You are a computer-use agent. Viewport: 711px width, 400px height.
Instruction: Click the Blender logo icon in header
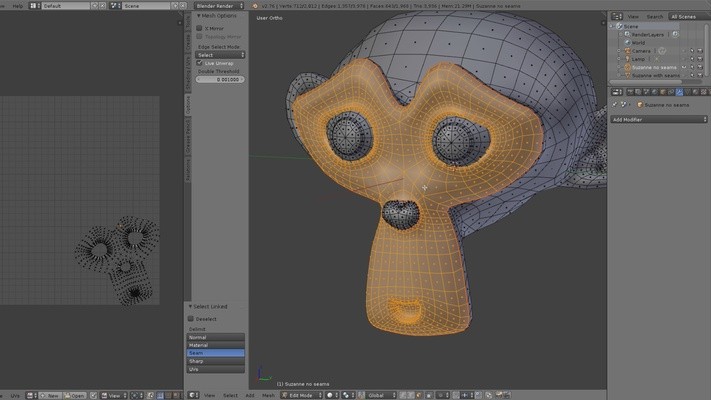click(254, 6)
